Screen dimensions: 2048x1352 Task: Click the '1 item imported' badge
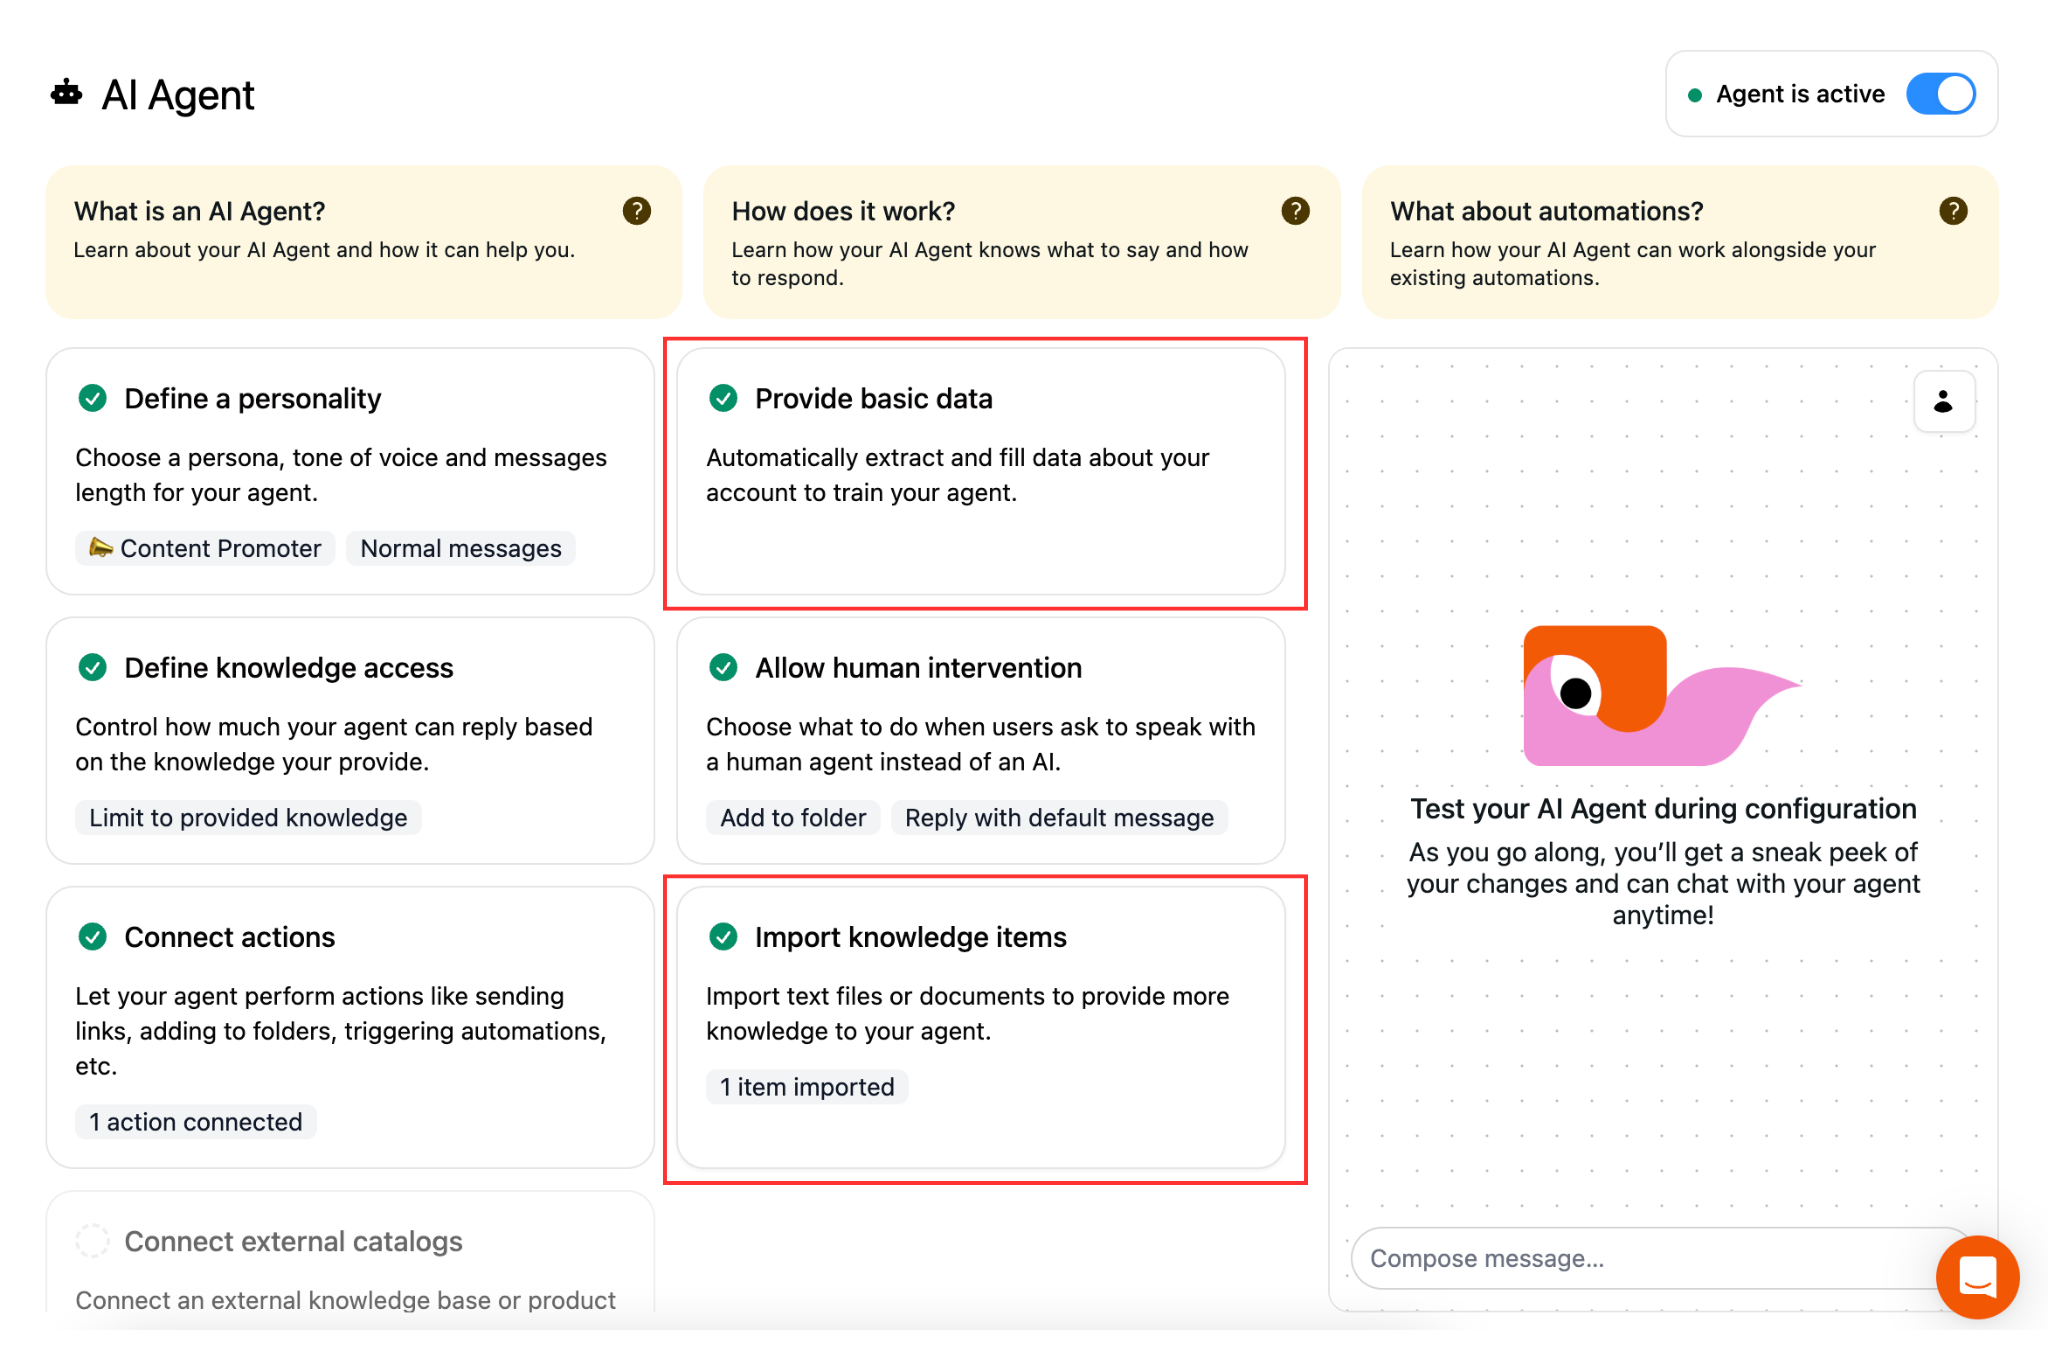point(807,1086)
